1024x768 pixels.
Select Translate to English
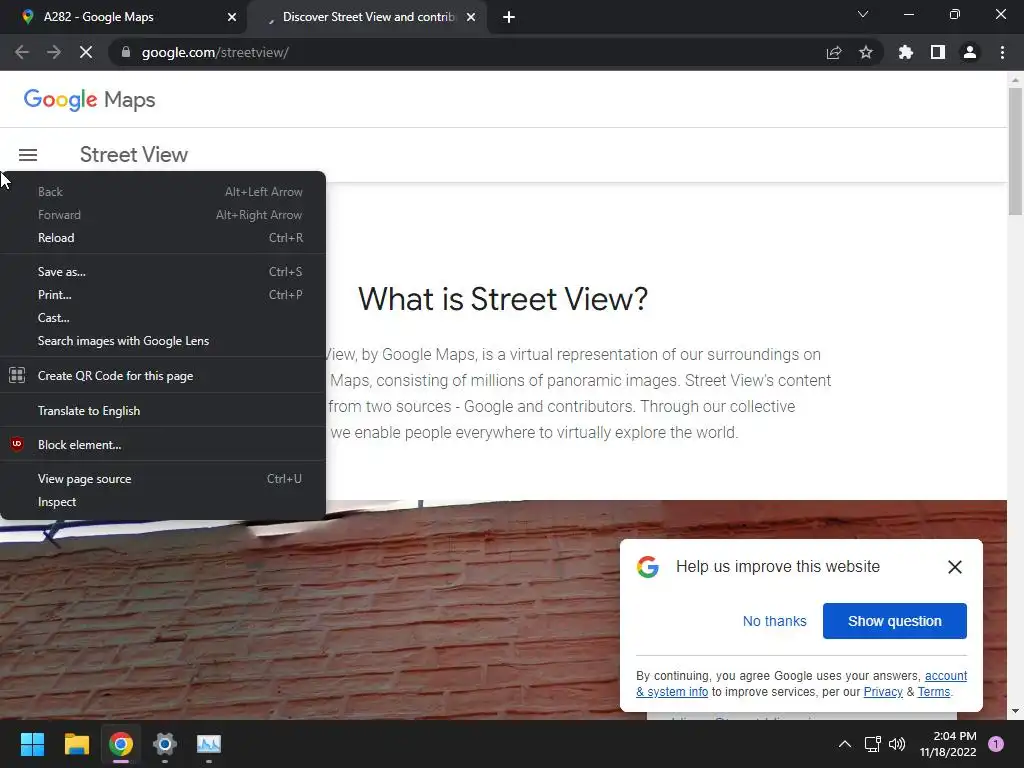click(x=163, y=411)
